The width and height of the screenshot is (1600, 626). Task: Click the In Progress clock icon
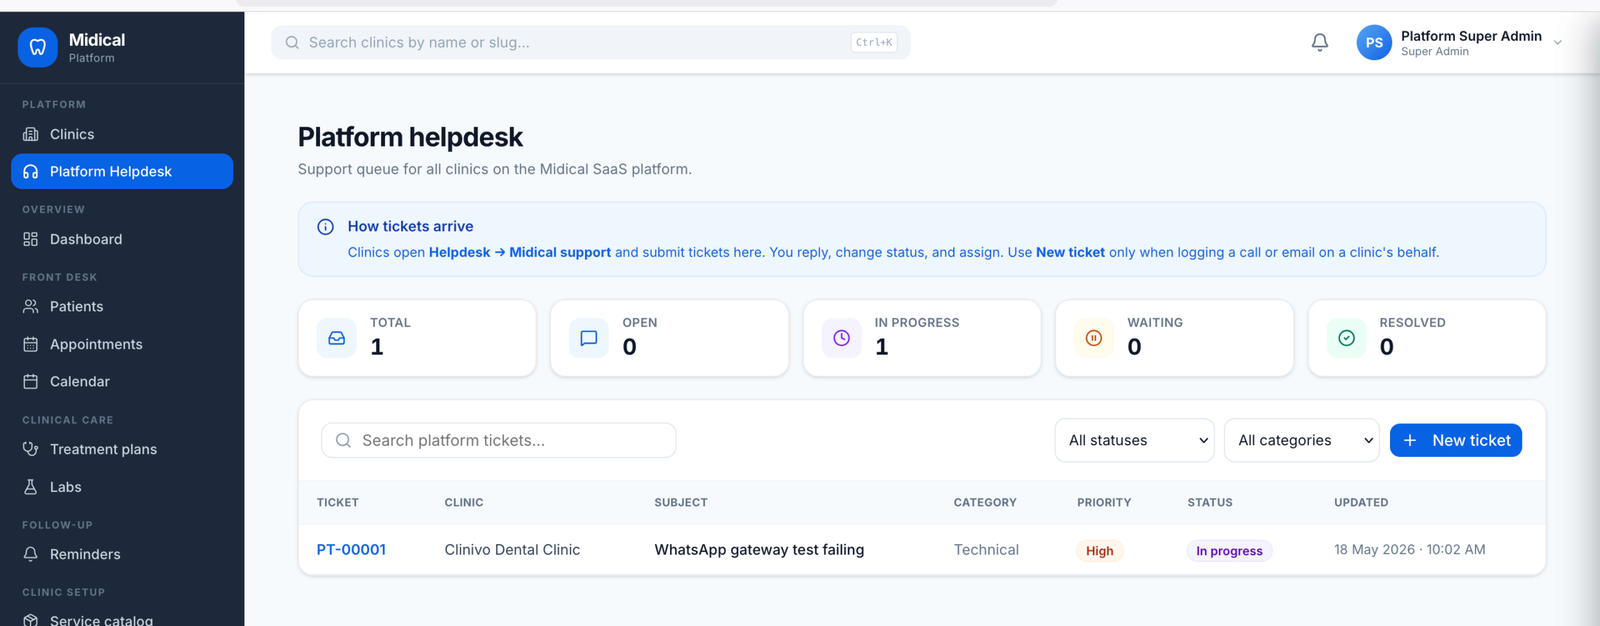tap(842, 338)
